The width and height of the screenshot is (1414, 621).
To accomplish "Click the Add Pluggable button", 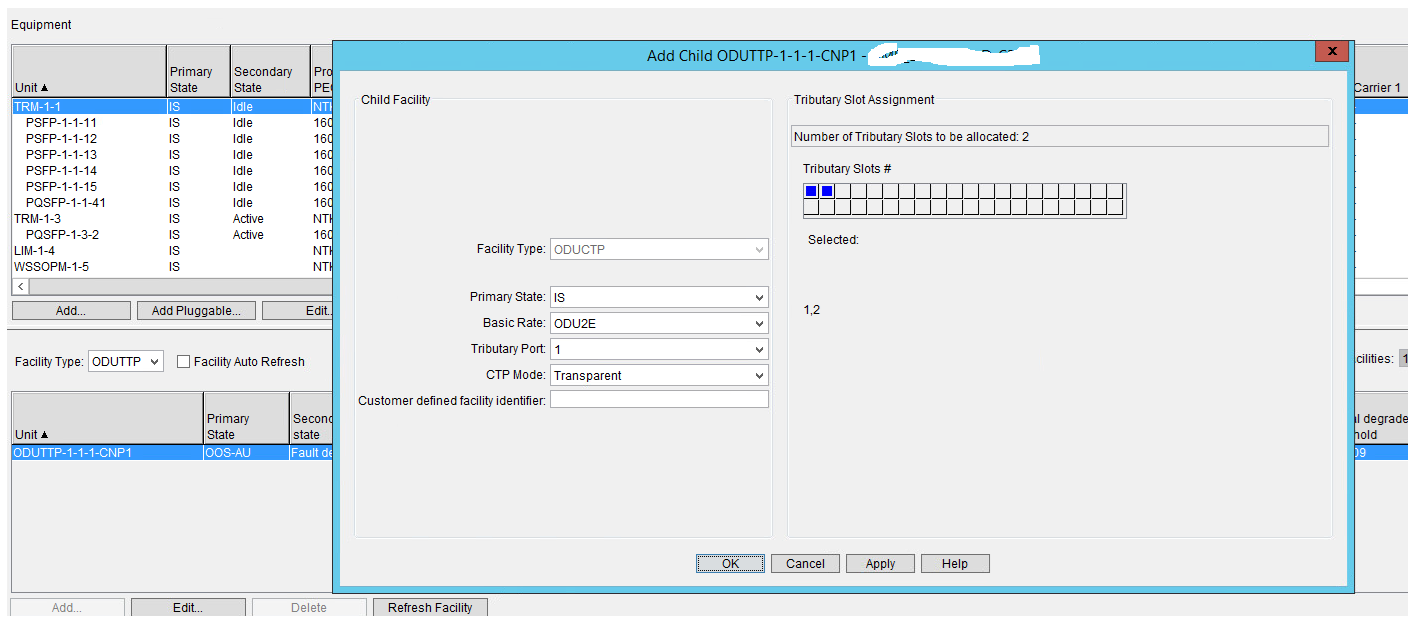I will pos(196,310).
